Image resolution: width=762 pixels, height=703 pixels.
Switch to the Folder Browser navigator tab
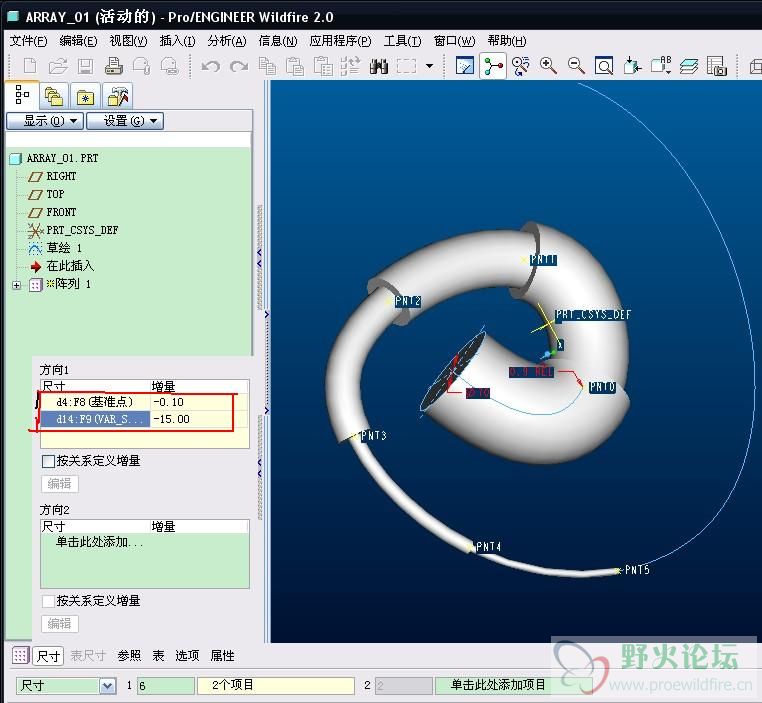pyautogui.click(x=53, y=96)
